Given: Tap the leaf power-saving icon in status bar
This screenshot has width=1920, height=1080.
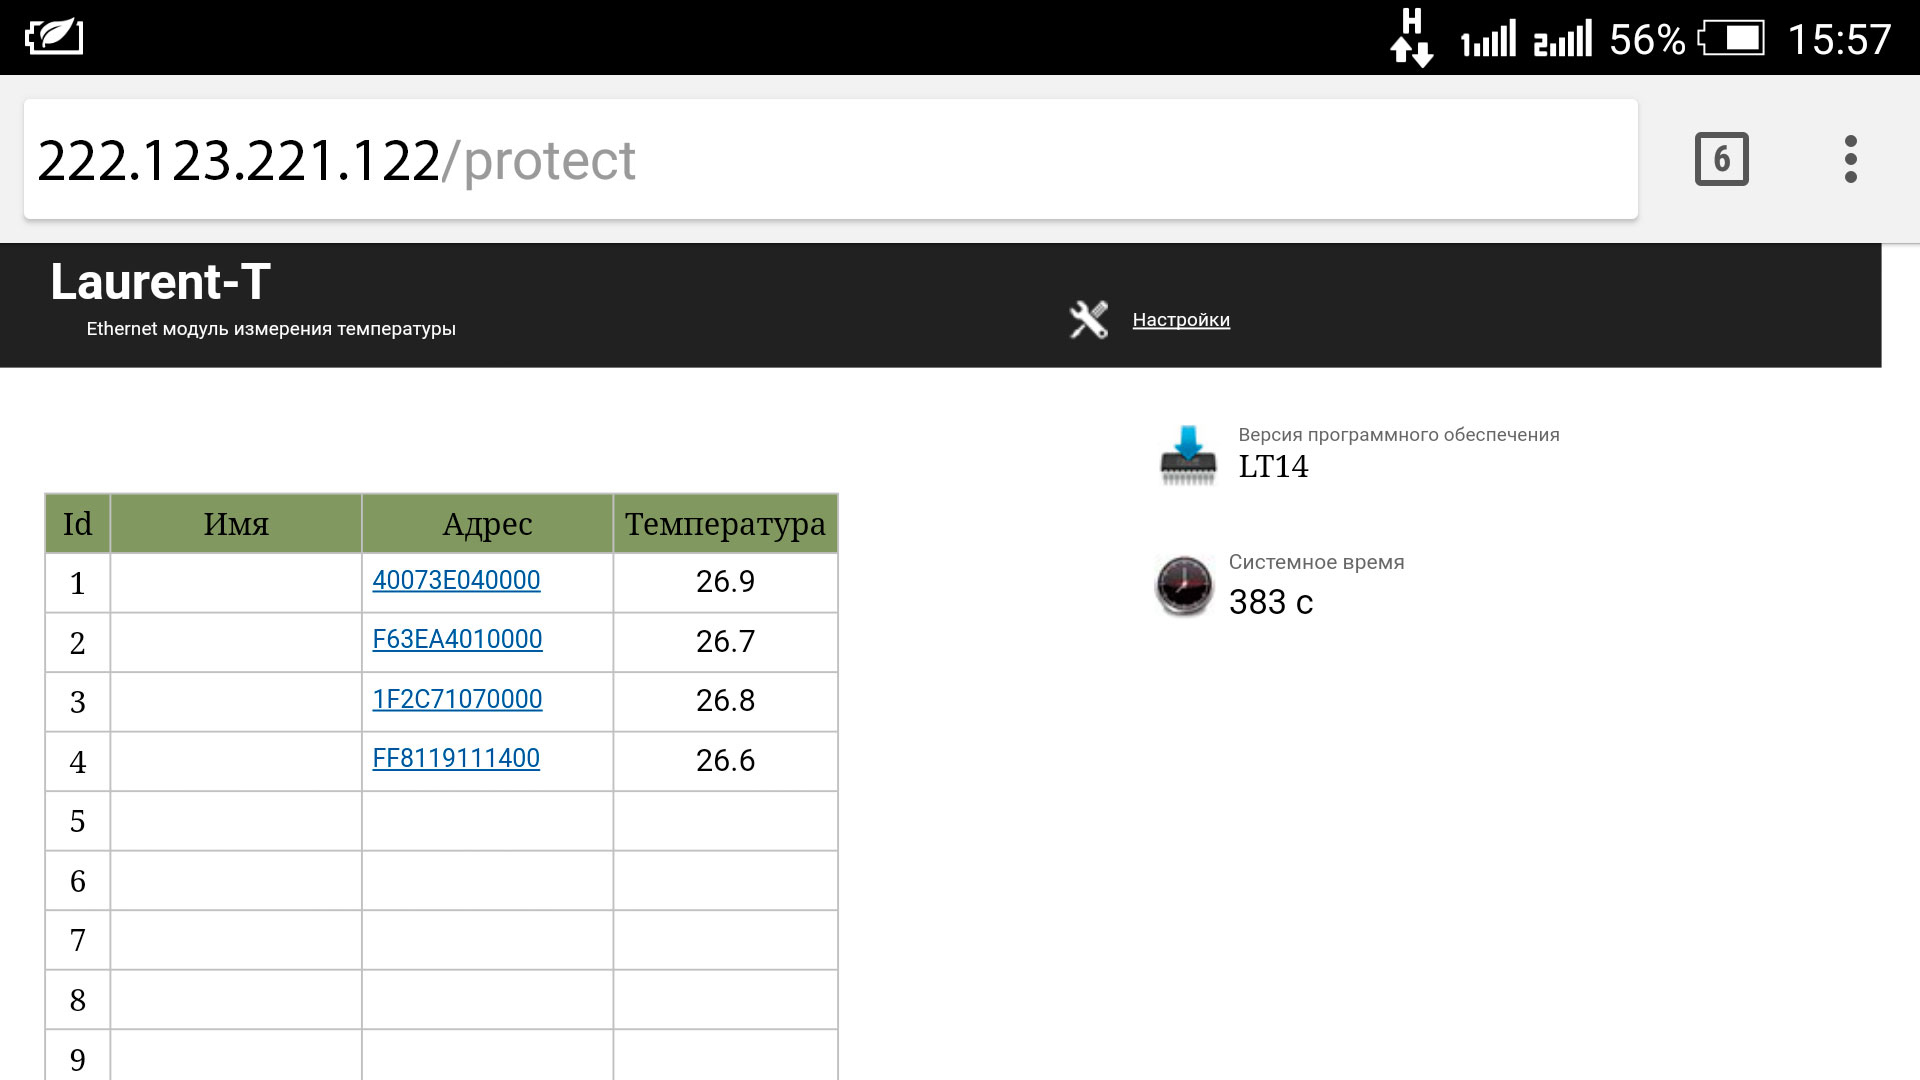Looking at the screenshot, I should [x=54, y=37].
